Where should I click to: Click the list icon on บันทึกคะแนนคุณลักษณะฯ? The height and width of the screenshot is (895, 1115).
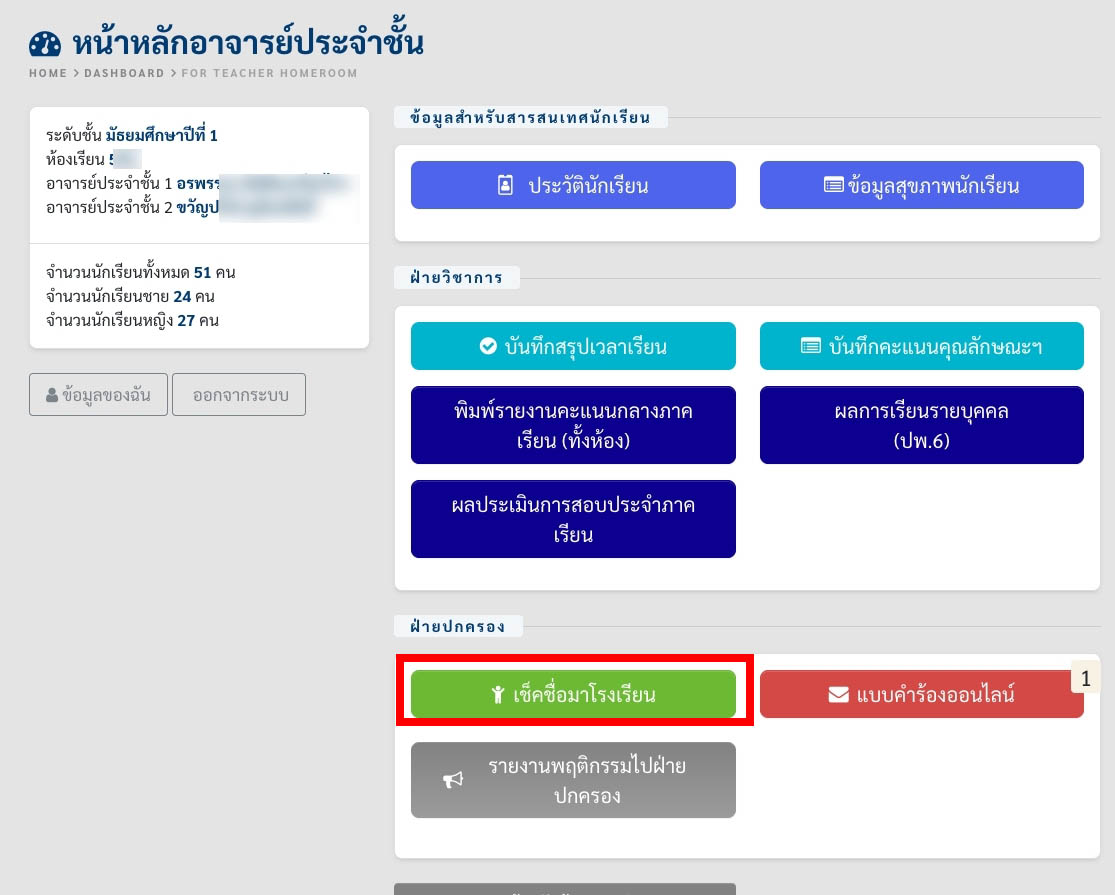[811, 346]
